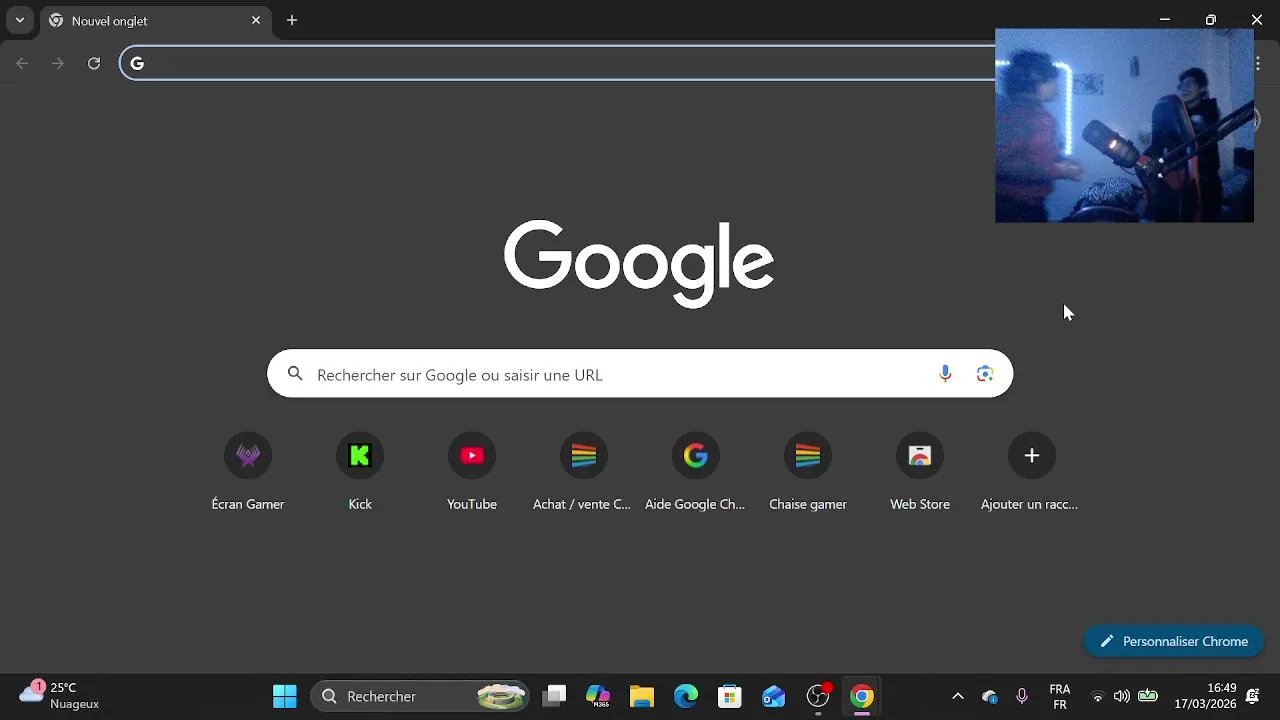Change the FRA FR keyboard language
Viewport: 1280px width, 720px height.
1060,696
